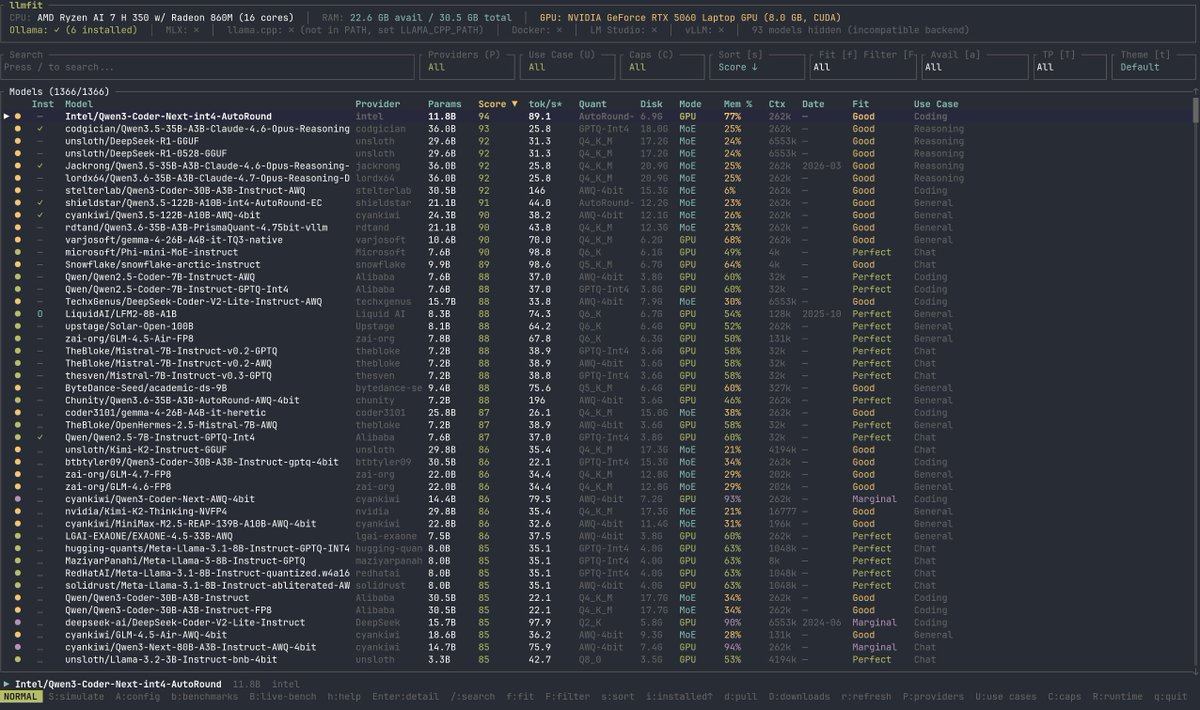
Task: Click status dot of varjosoft/gemma-4-26B-A4B-it-TQ3-native
Action: click(17, 240)
